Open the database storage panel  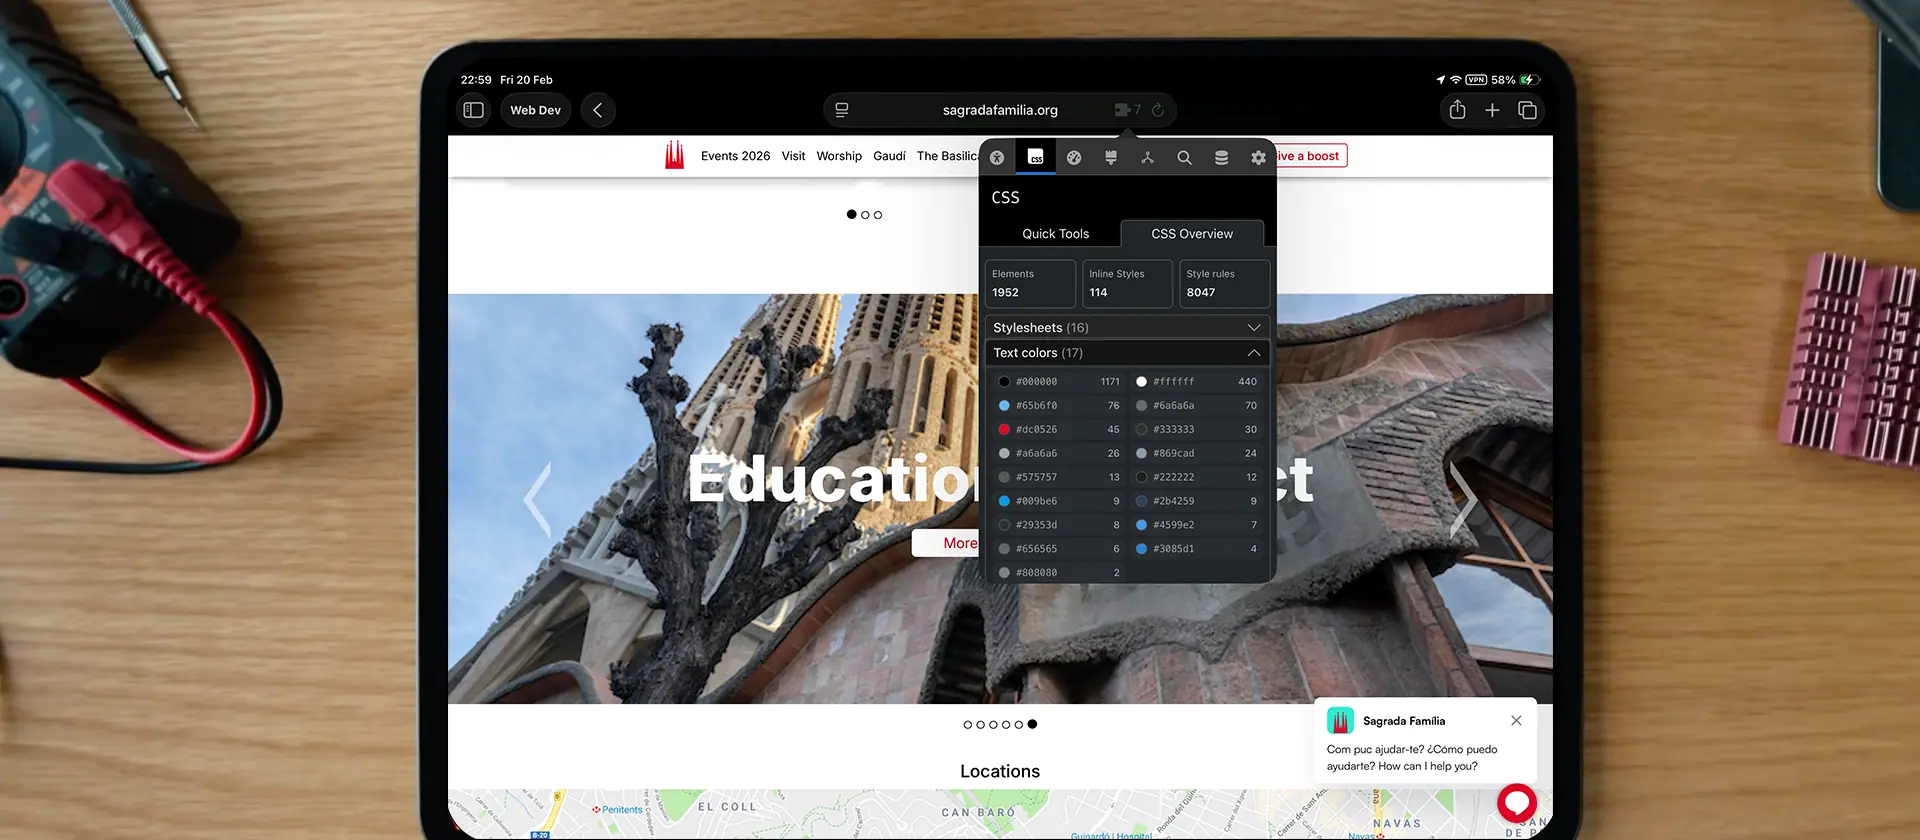[1221, 158]
